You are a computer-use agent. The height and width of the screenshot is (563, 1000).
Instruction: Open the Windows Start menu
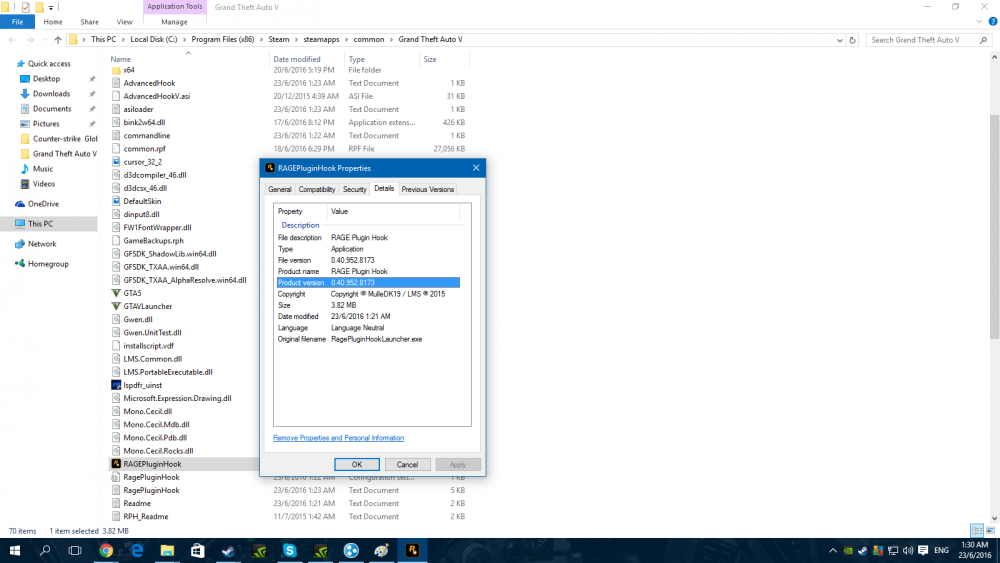click(x=15, y=550)
